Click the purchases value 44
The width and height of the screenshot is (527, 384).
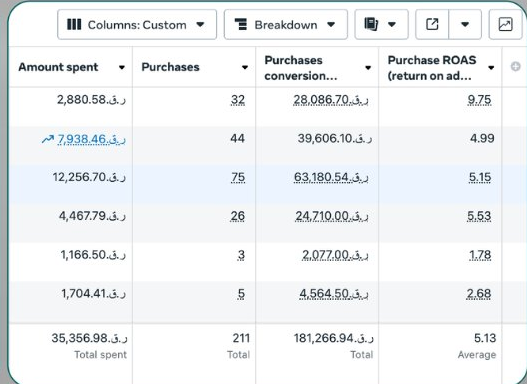tap(238, 138)
